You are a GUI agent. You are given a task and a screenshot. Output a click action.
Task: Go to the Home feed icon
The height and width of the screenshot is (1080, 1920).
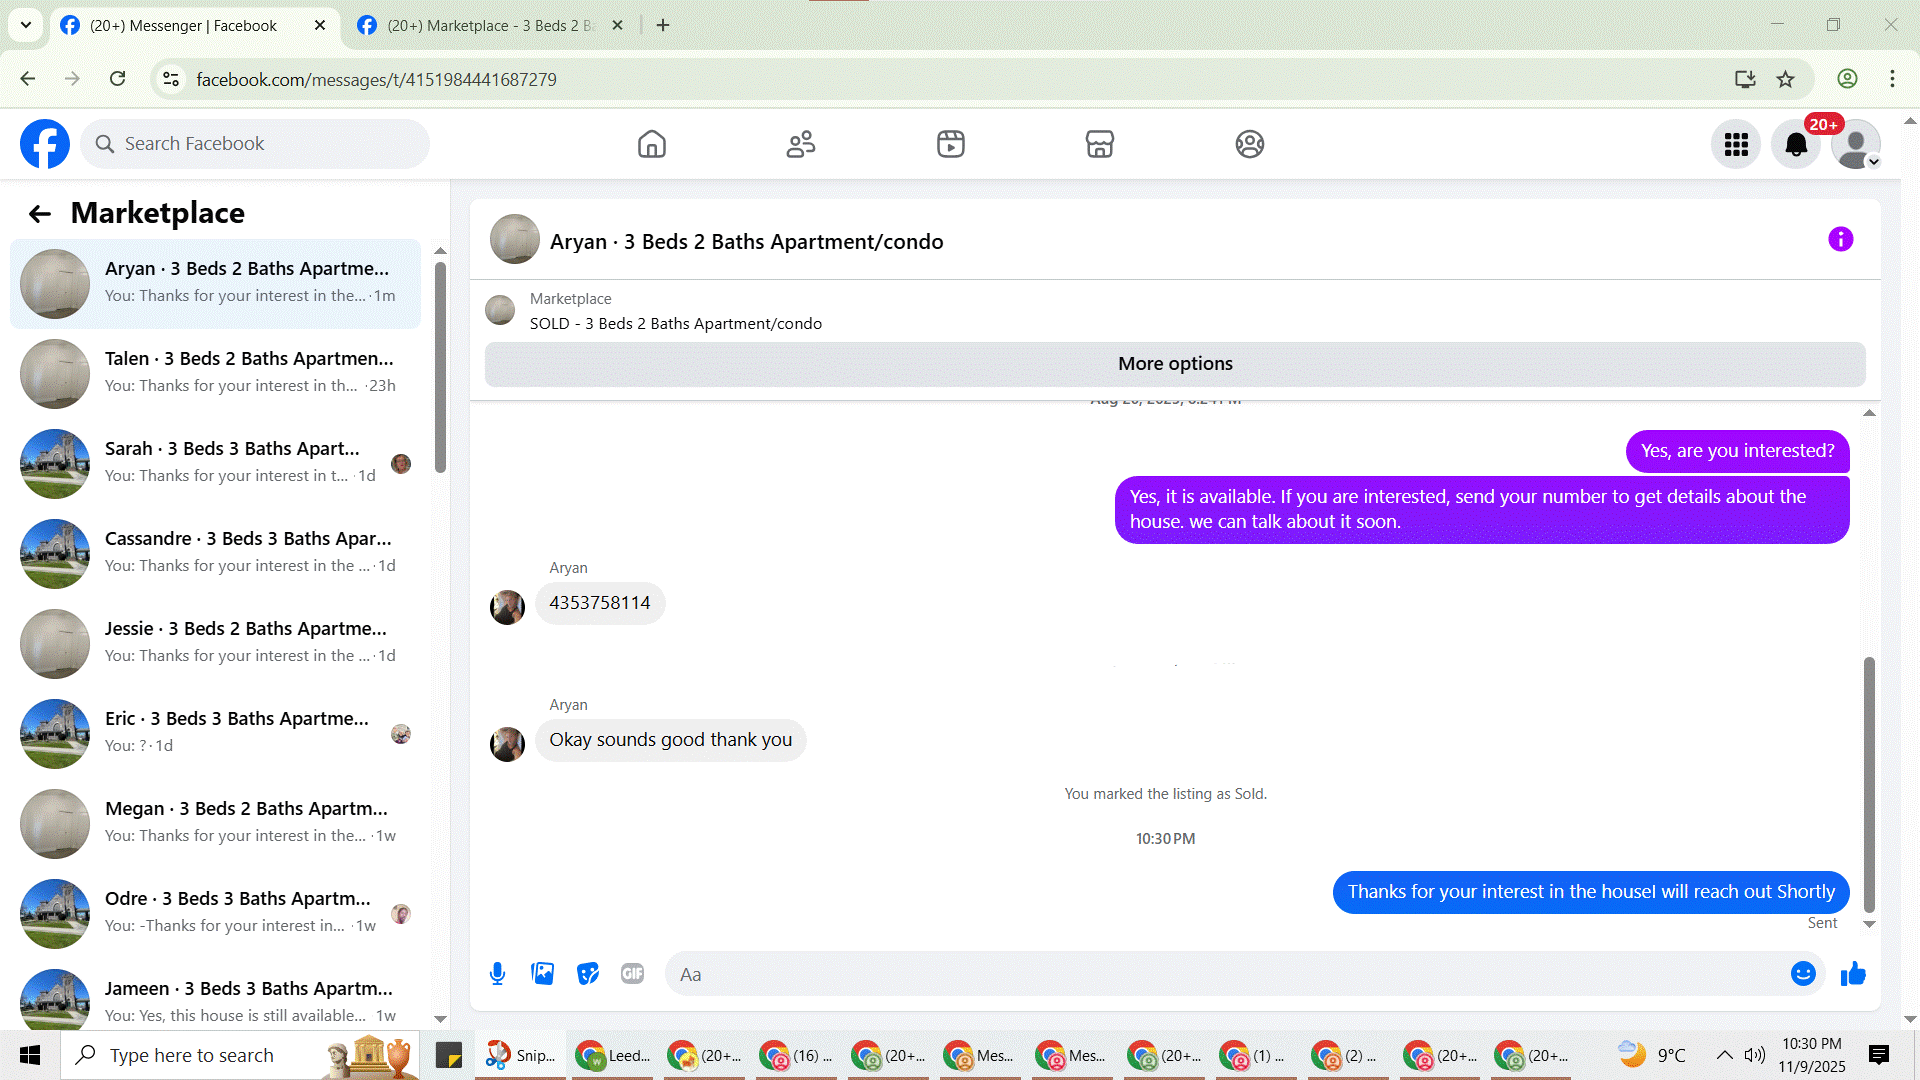[651, 144]
